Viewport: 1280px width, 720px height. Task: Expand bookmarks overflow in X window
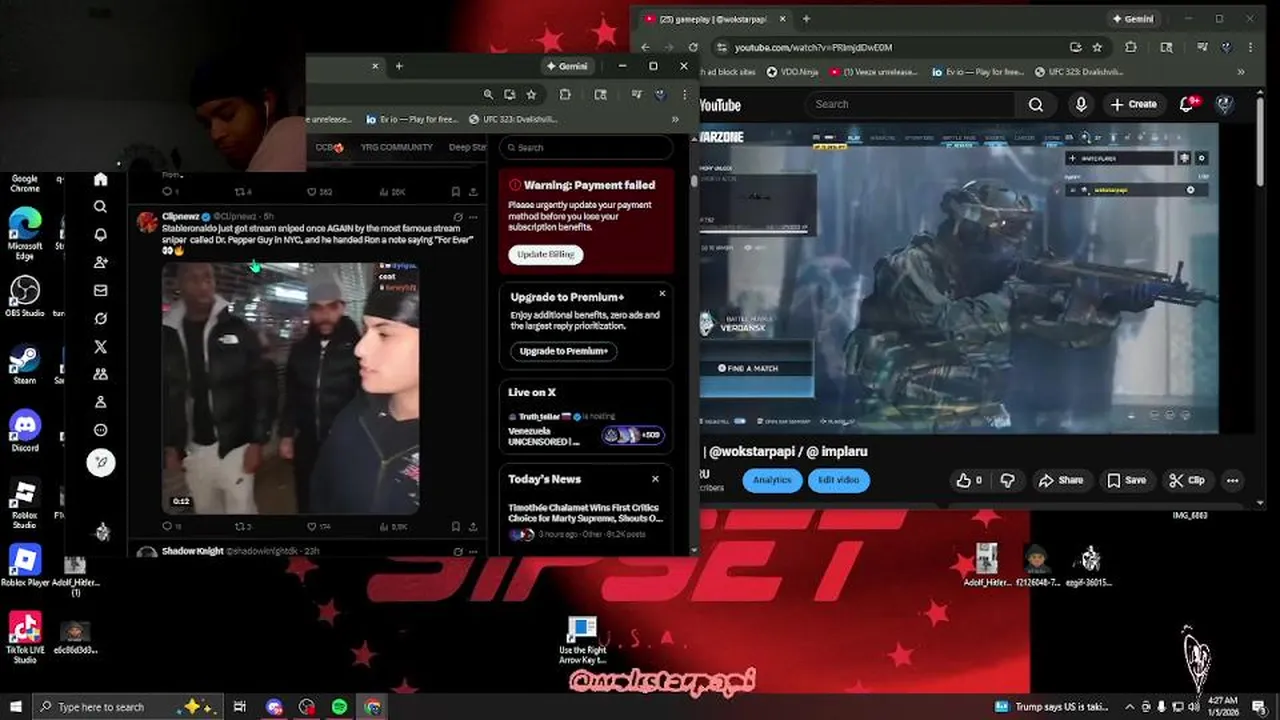[675, 119]
